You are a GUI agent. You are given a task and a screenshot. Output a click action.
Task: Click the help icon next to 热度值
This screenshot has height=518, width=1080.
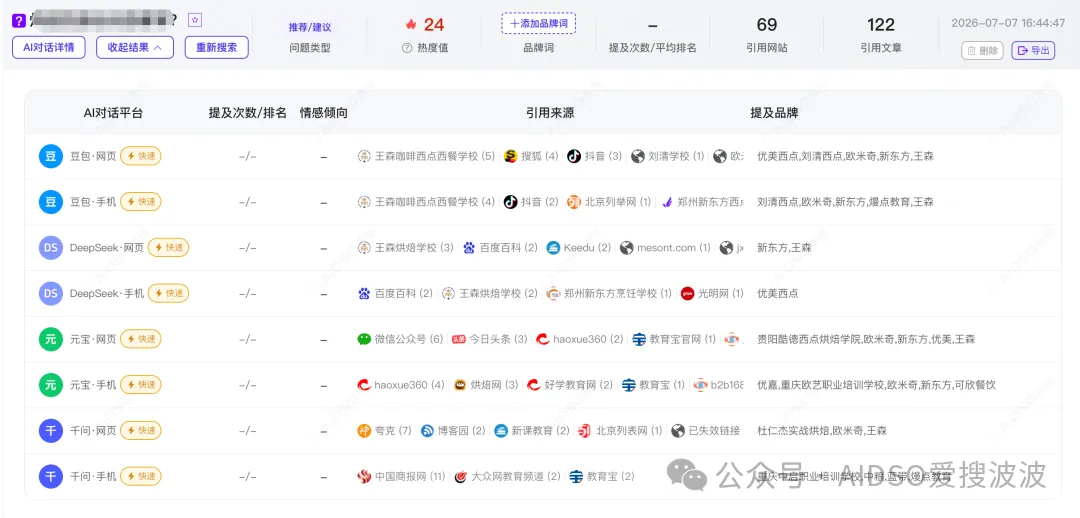[407, 48]
